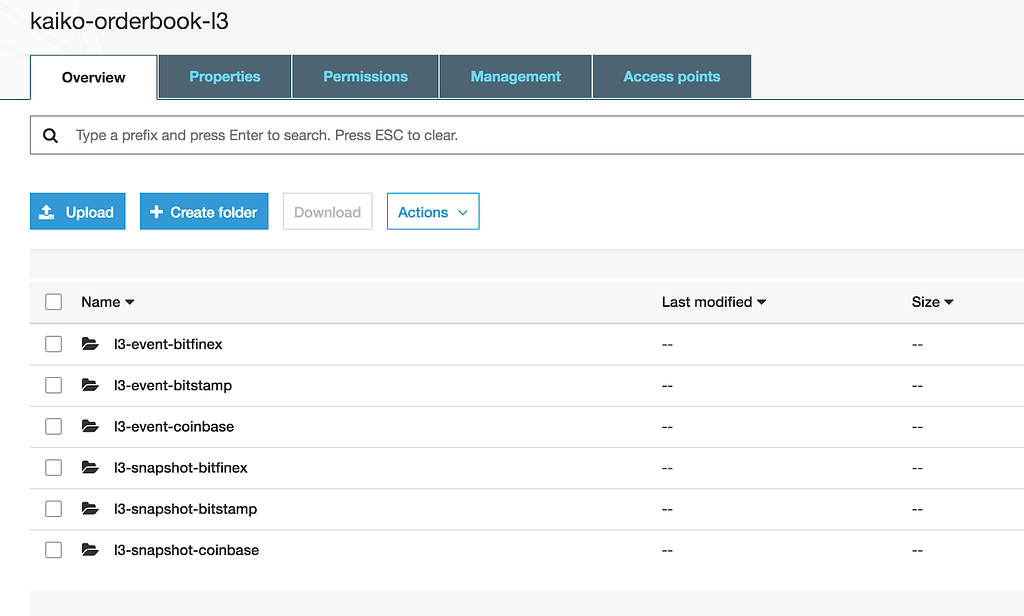
Task: Open the l3-event-bitstamp folder link
Action: (x=172, y=385)
